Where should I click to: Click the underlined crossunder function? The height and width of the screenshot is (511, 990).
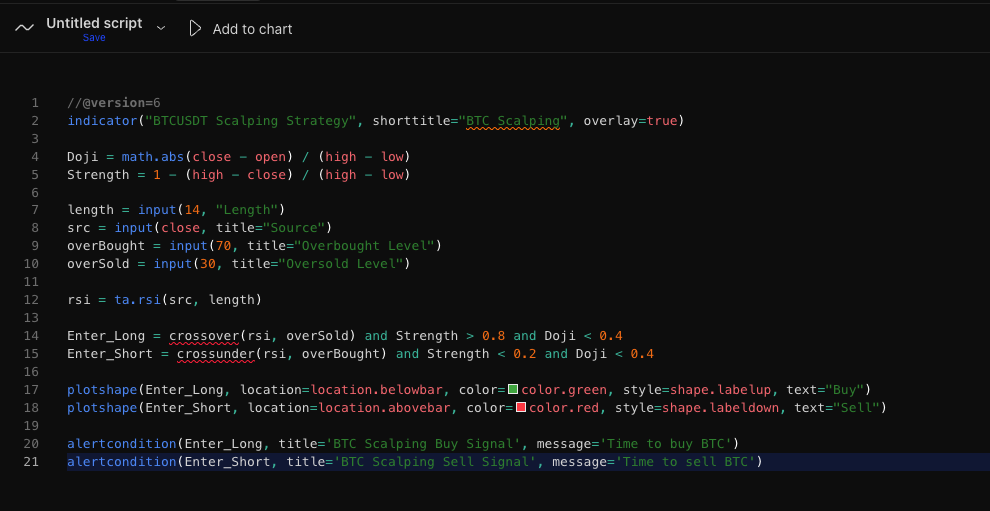point(215,354)
